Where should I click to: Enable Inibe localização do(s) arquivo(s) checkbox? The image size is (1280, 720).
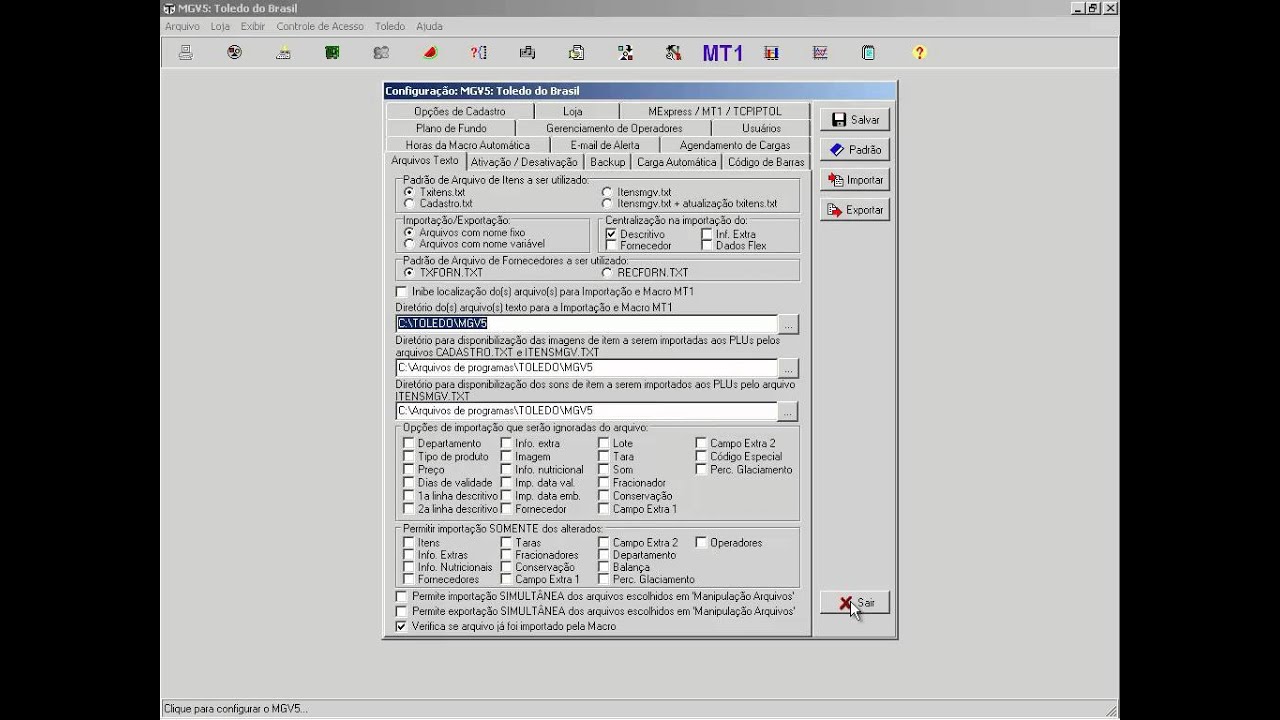[402, 291]
